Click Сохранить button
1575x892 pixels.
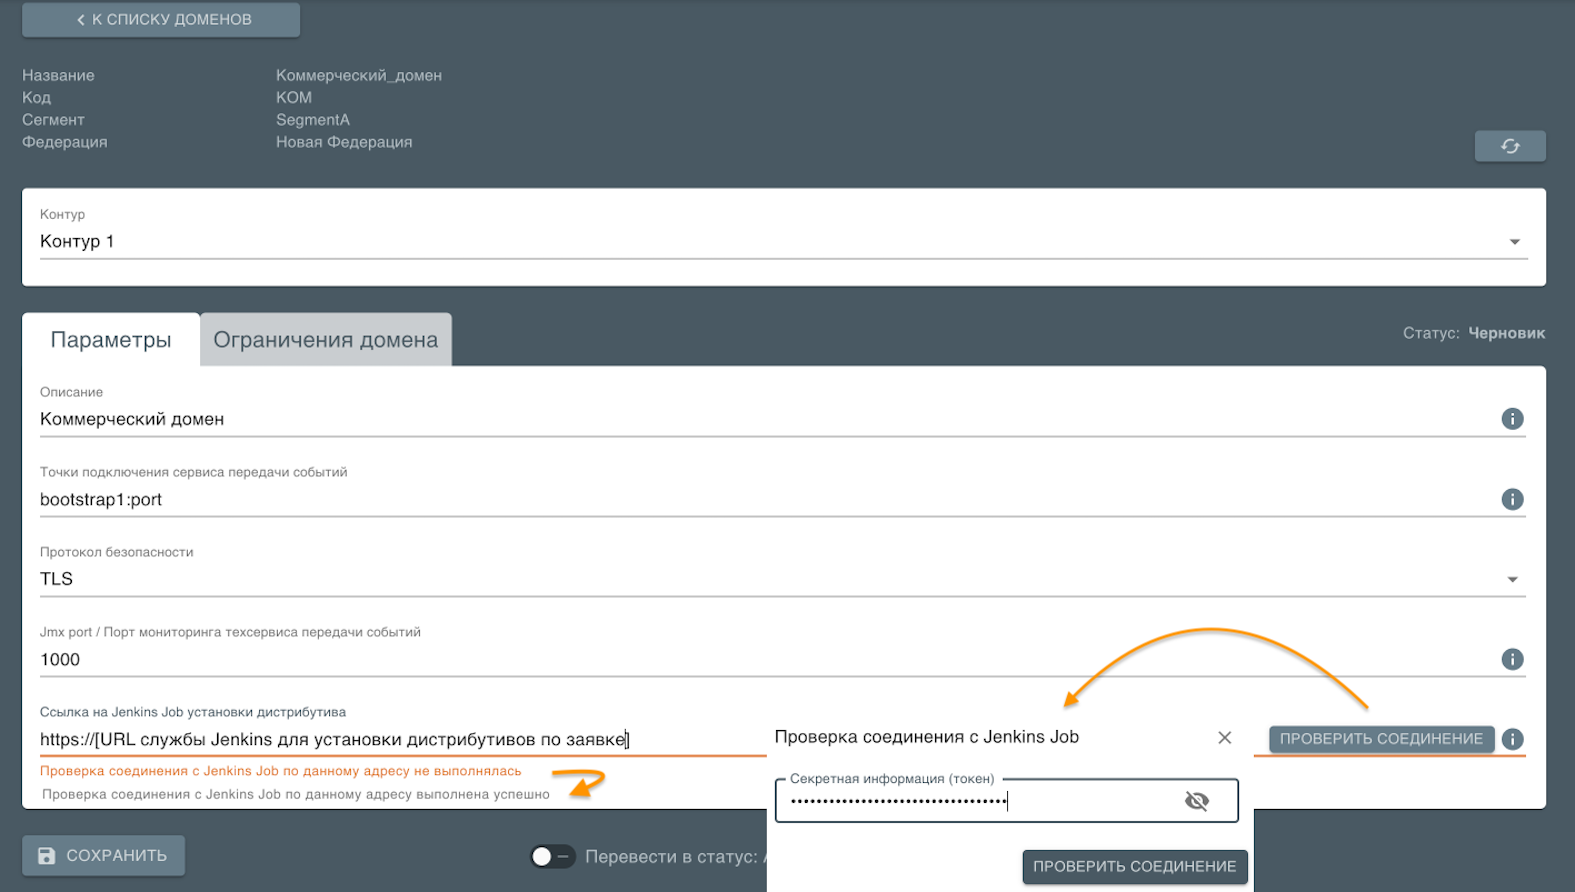[103, 856]
